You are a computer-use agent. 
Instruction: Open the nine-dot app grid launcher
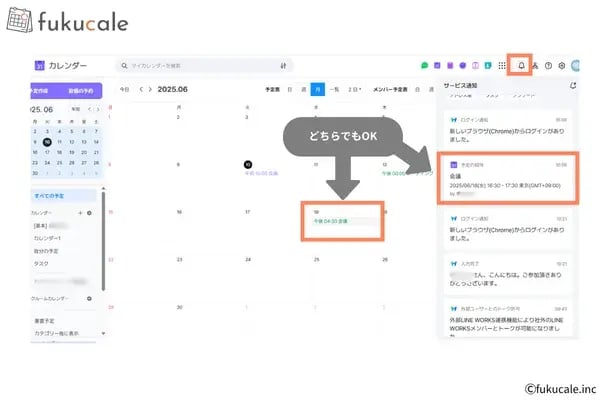click(x=502, y=65)
